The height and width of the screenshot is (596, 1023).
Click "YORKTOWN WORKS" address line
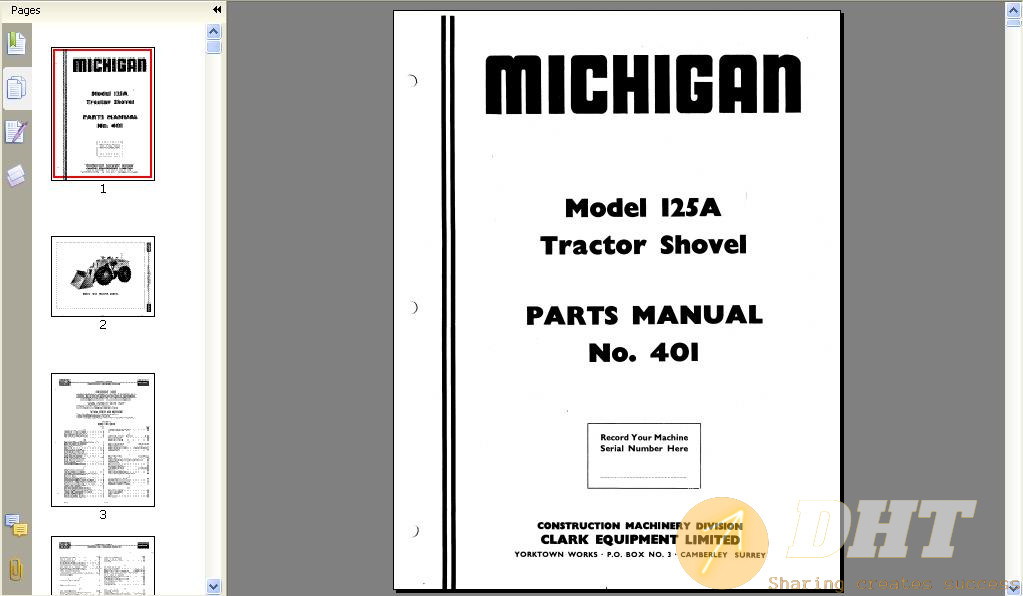pos(640,554)
